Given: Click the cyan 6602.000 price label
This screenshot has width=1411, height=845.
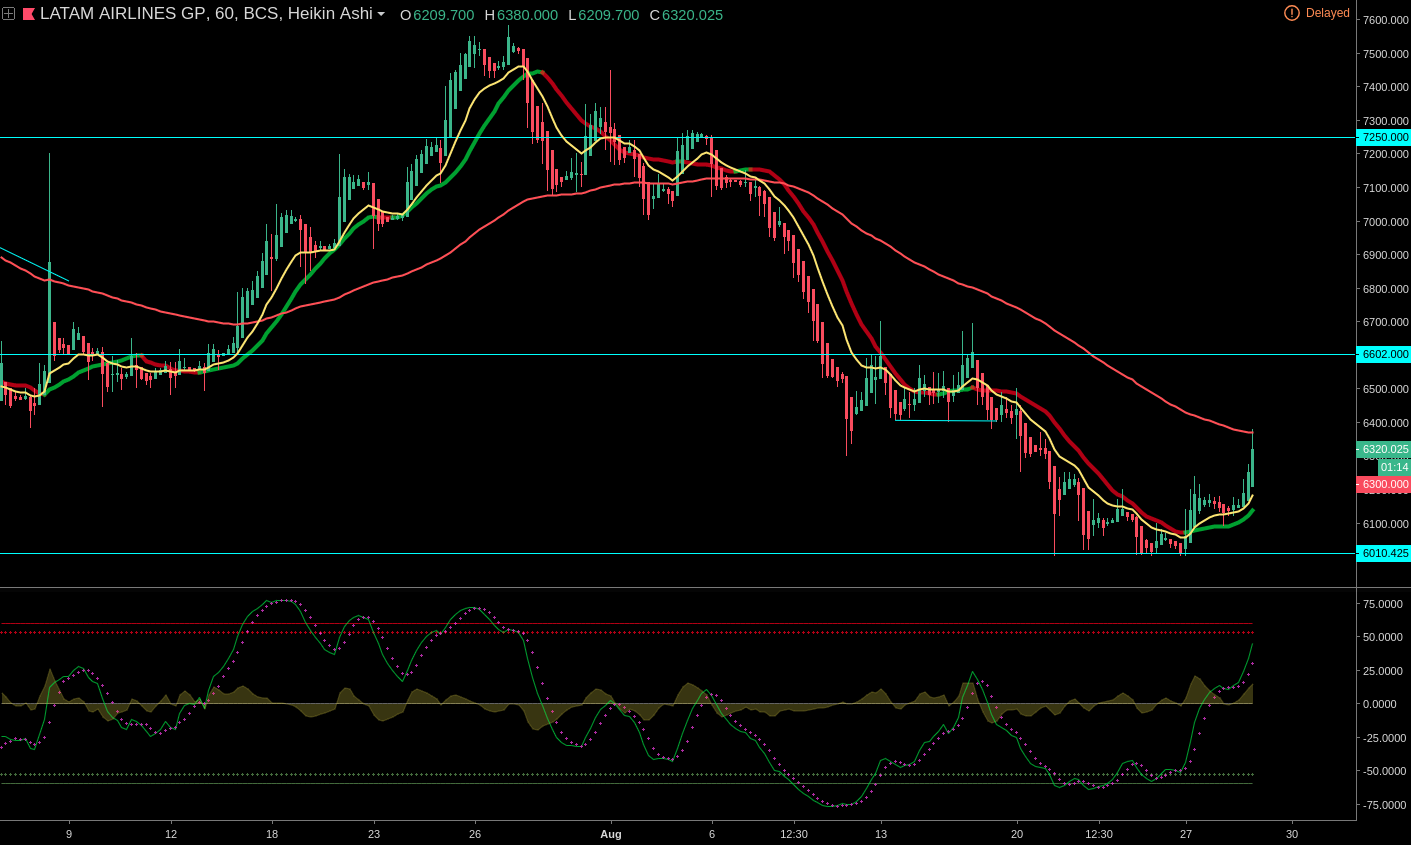Looking at the screenshot, I should tap(1383, 354).
